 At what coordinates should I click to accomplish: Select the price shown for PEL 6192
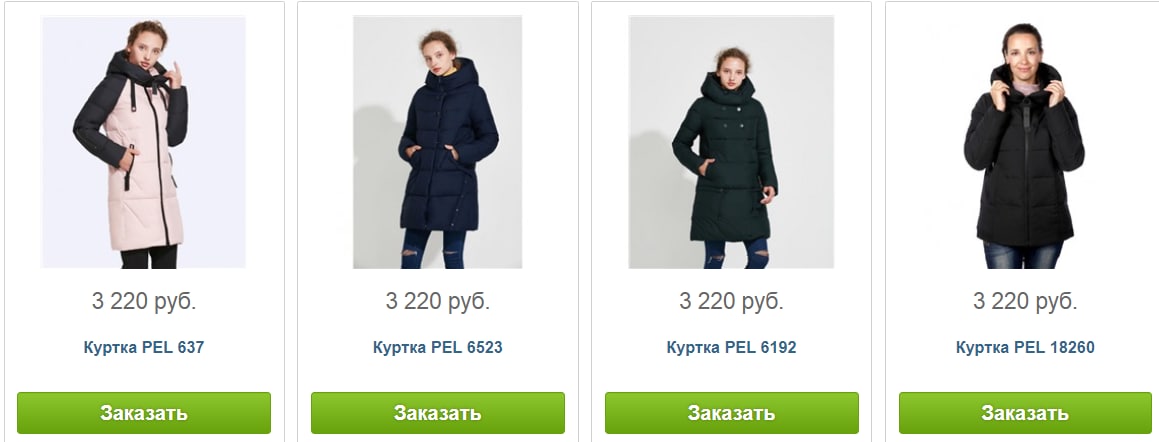(x=731, y=302)
